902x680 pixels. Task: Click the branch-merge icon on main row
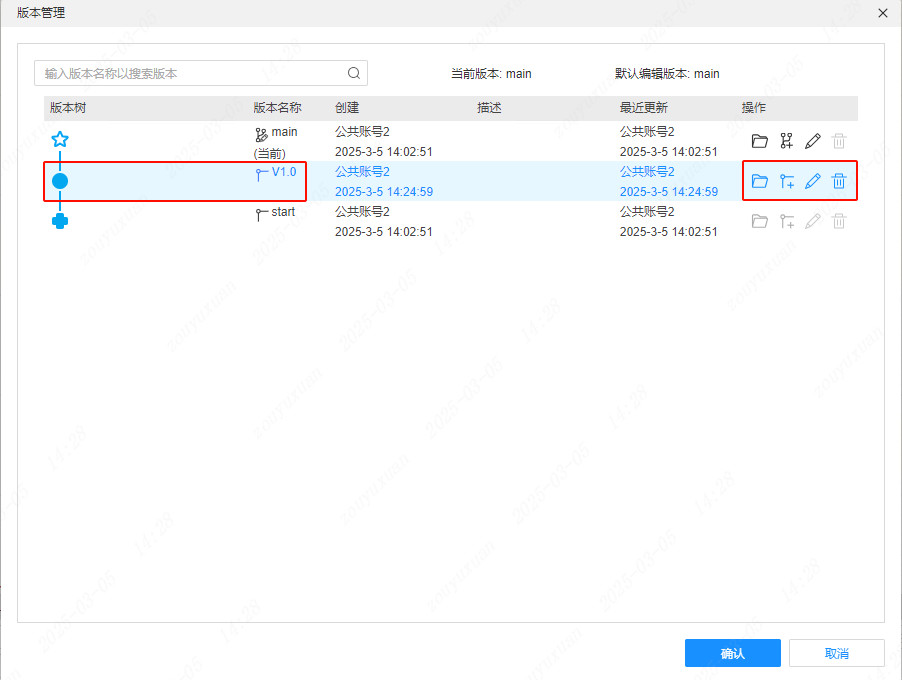tap(786, 140)
